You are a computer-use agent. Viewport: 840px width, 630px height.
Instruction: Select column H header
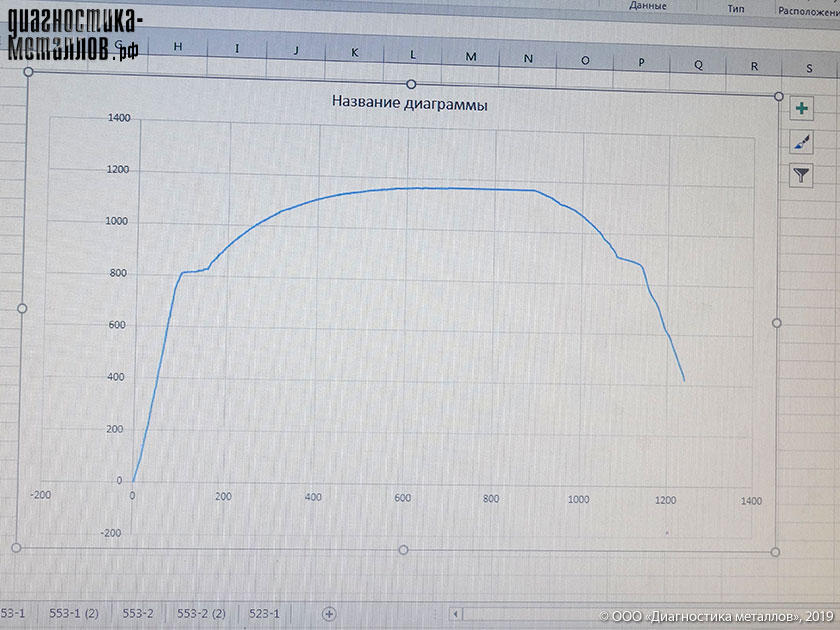(178, 47)
